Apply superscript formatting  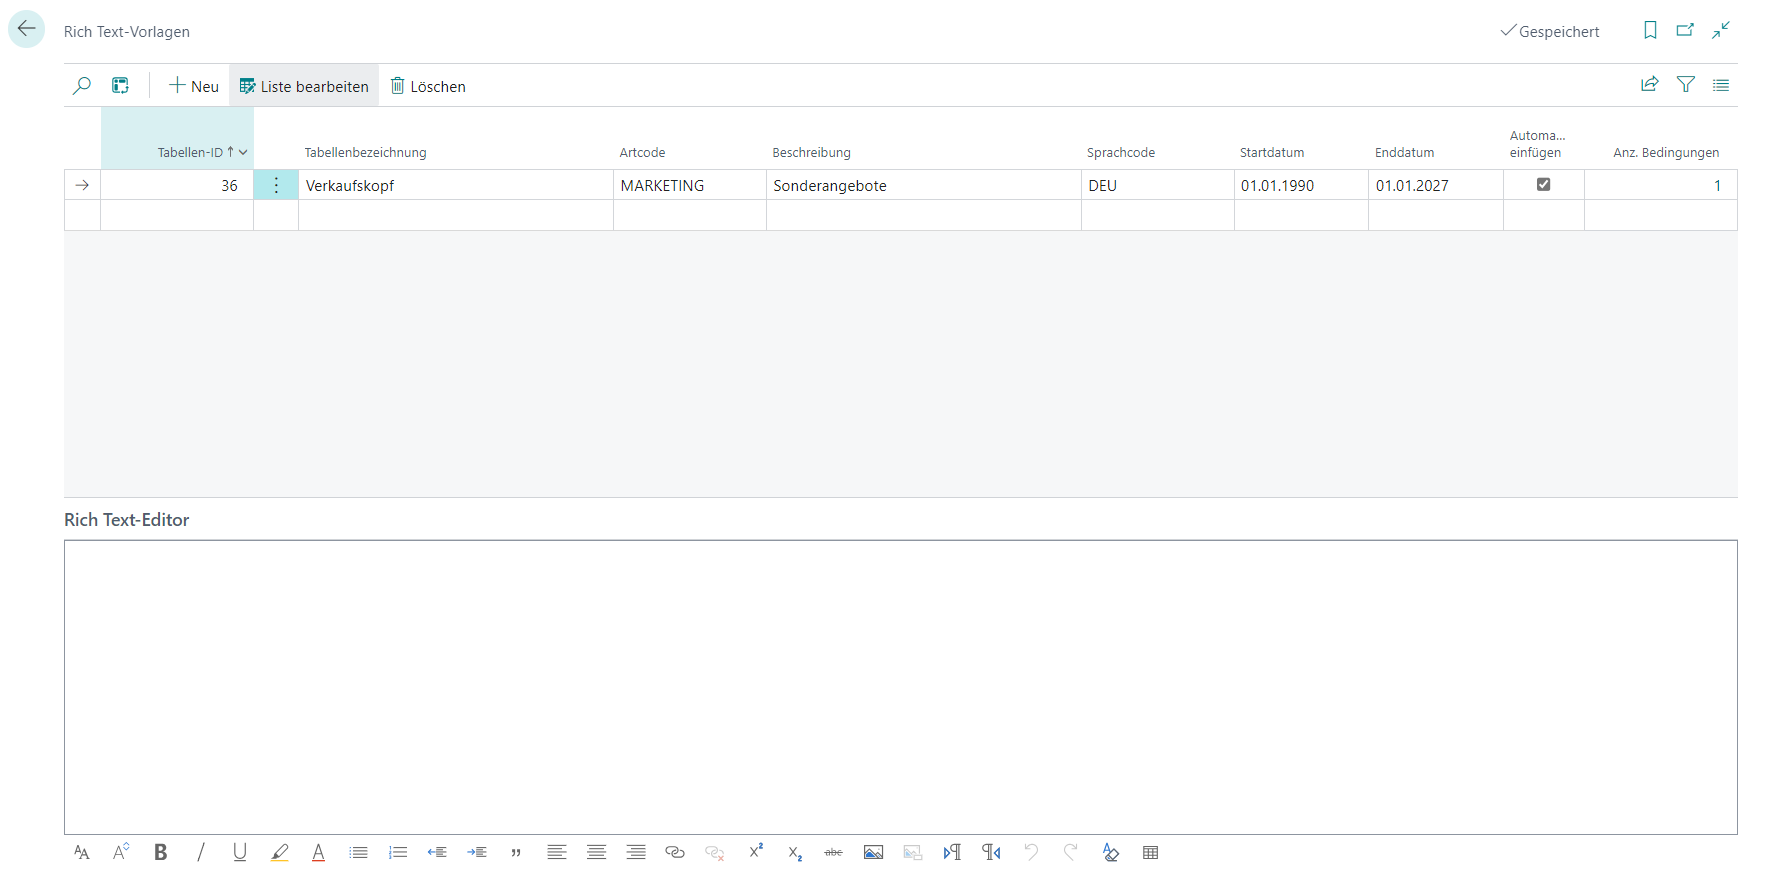pyautogui.click(x=755, y=852)
